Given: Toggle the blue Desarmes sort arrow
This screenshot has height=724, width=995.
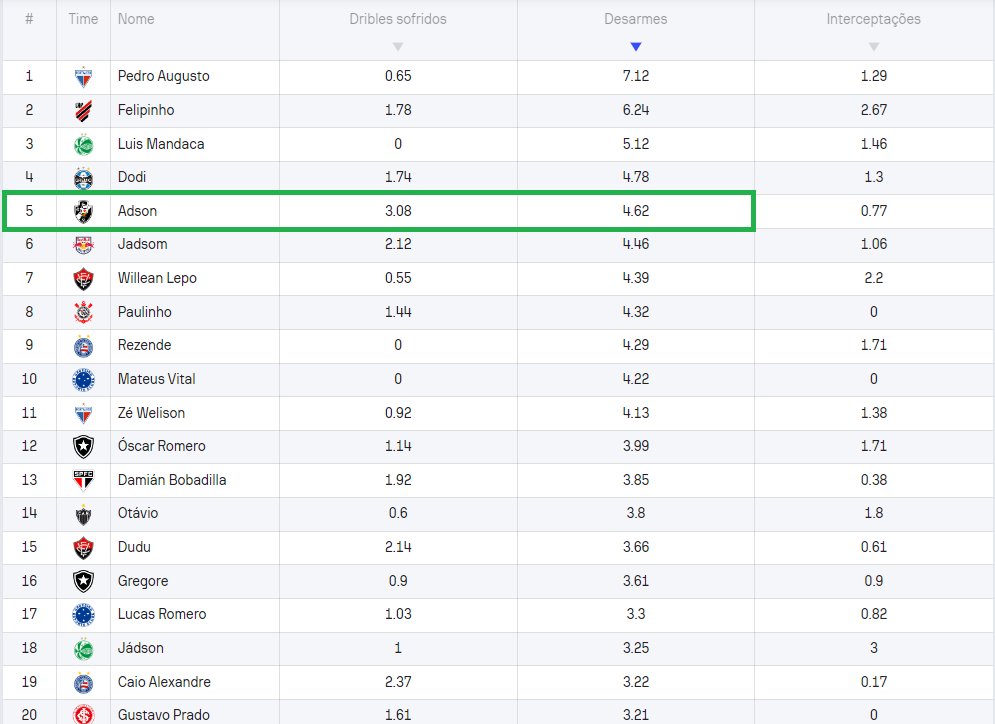Looking at the screenshot, I should (x=635, y=47).
